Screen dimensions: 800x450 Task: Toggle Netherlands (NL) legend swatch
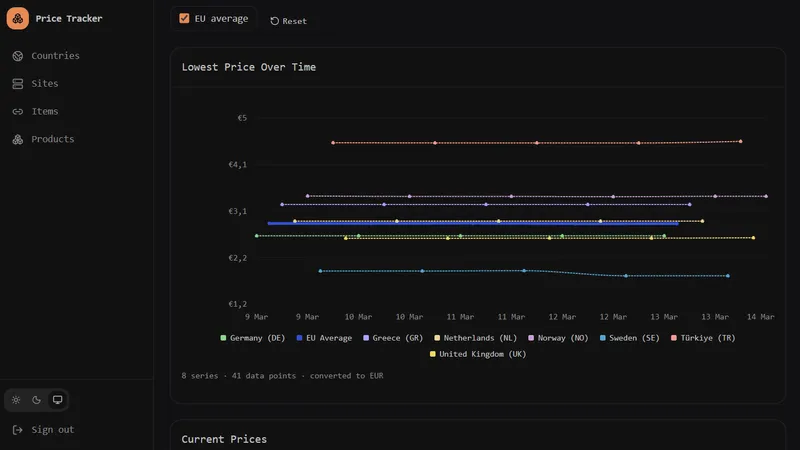[437, 338]
